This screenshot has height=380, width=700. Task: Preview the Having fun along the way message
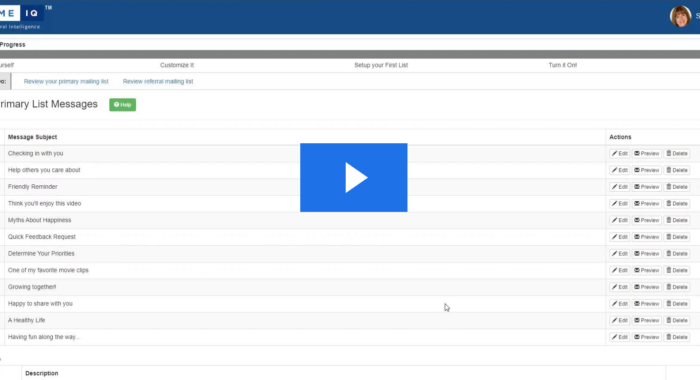pyautogui.click(x=646, y=337)
